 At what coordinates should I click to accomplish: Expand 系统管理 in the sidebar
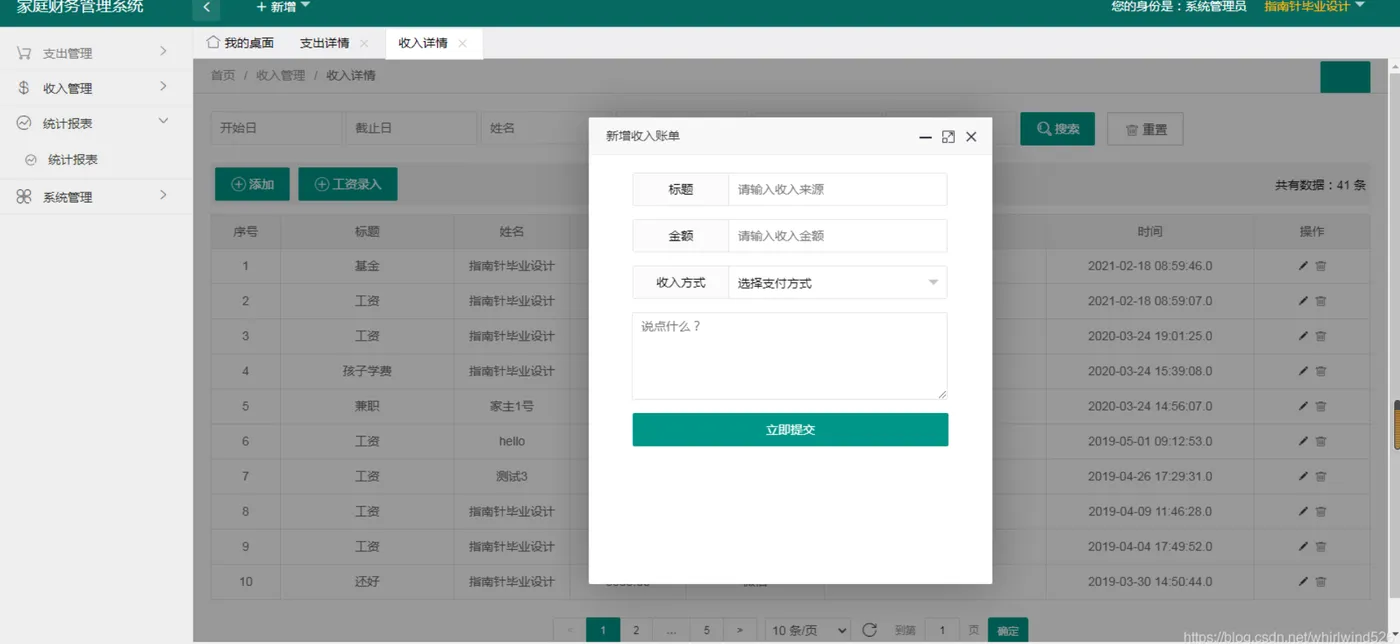coord(96,197)
